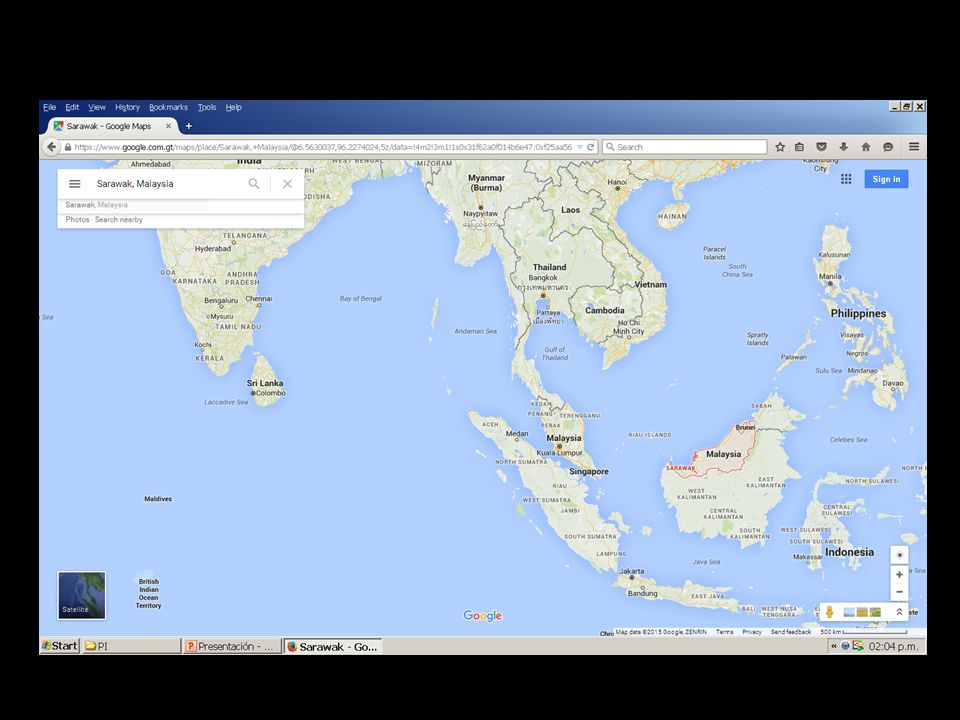
Task: Click the Sri Lanka label on the map
Action: 265,383
